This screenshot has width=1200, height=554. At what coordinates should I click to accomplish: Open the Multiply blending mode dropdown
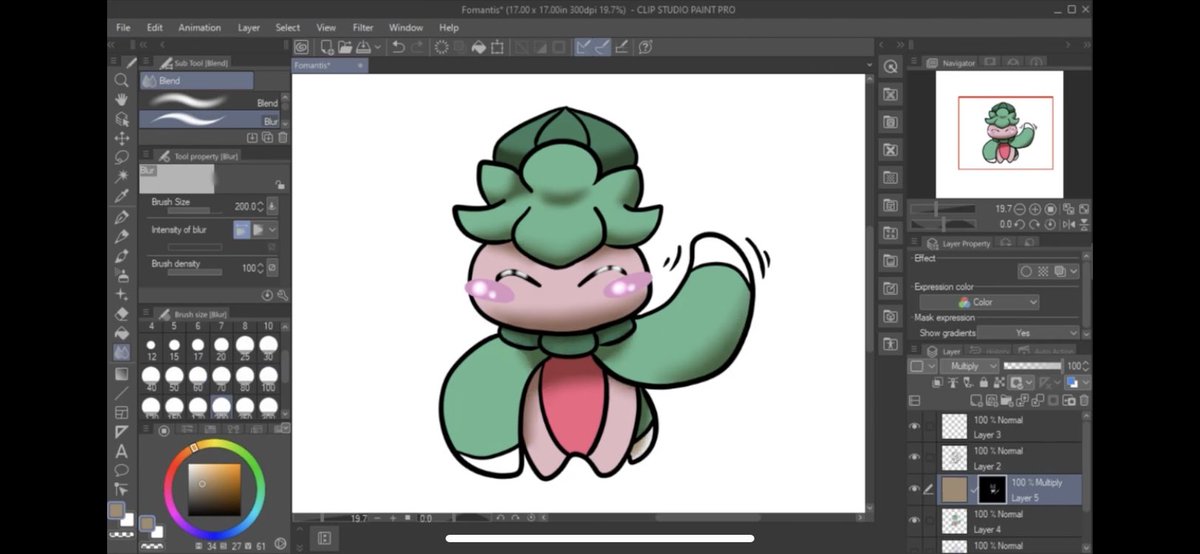tap(970, 366)
